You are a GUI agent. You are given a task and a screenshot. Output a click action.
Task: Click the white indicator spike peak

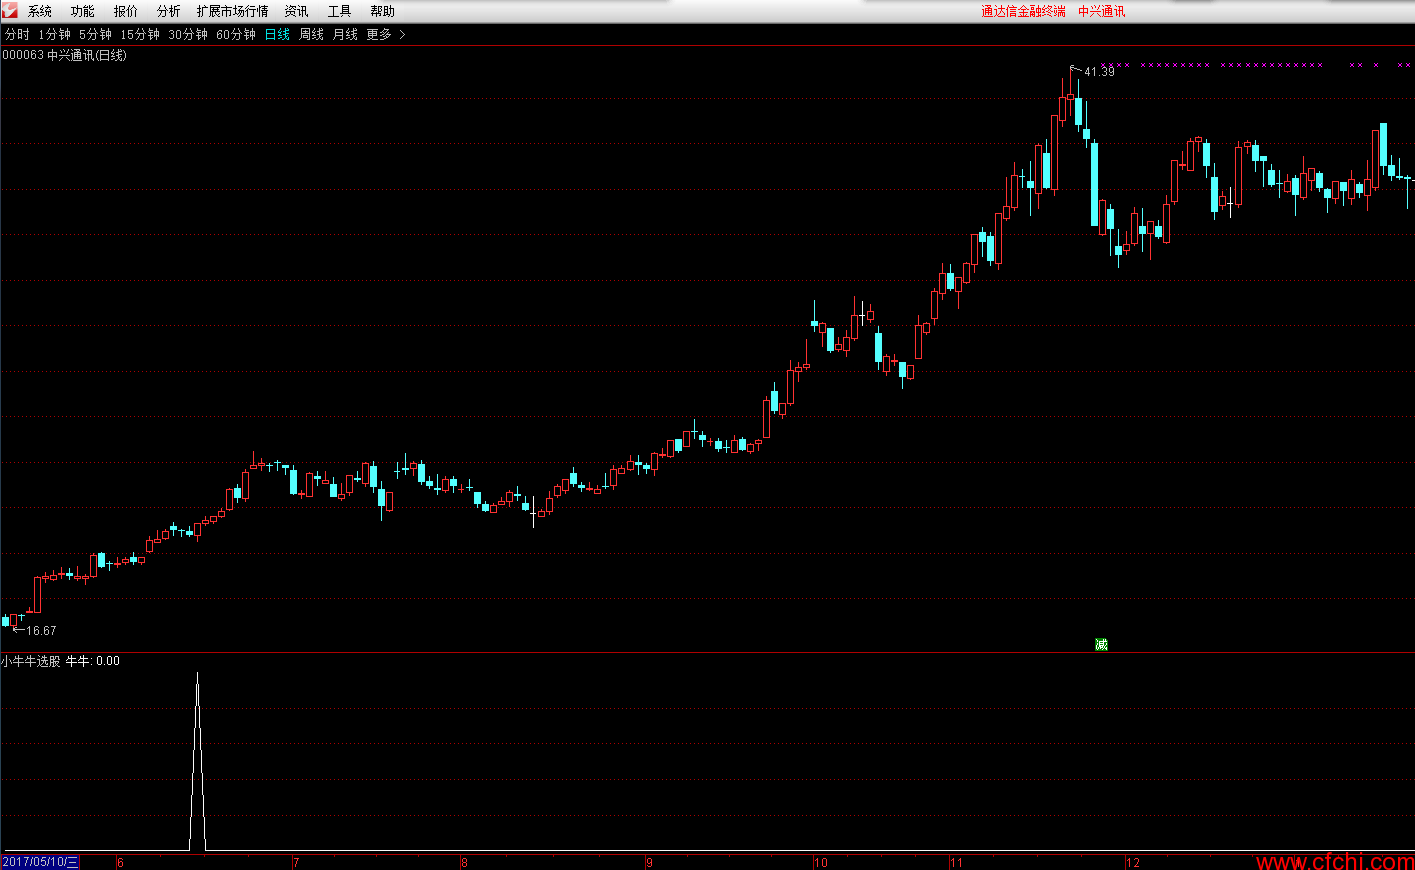197,675
